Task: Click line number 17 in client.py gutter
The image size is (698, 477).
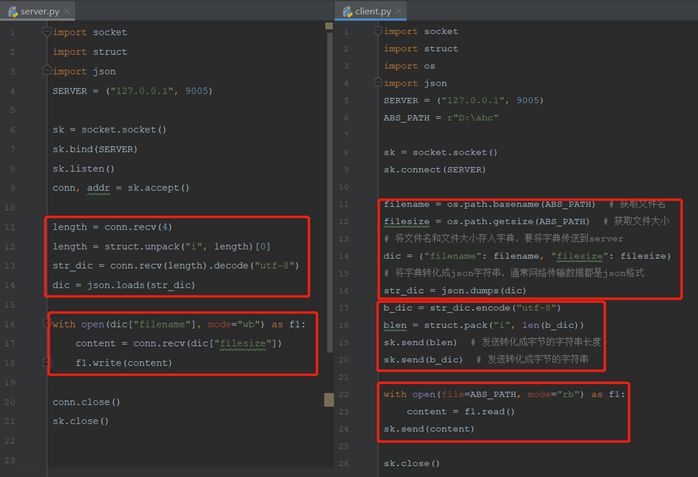Action: pos(344,308)
